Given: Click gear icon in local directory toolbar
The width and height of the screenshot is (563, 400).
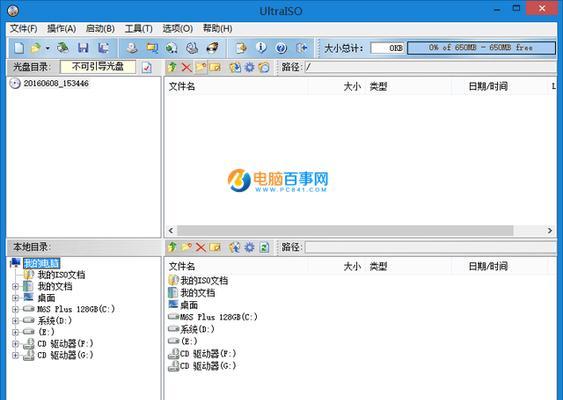Looking at the screenshot, I should click(x=250, y=247).
